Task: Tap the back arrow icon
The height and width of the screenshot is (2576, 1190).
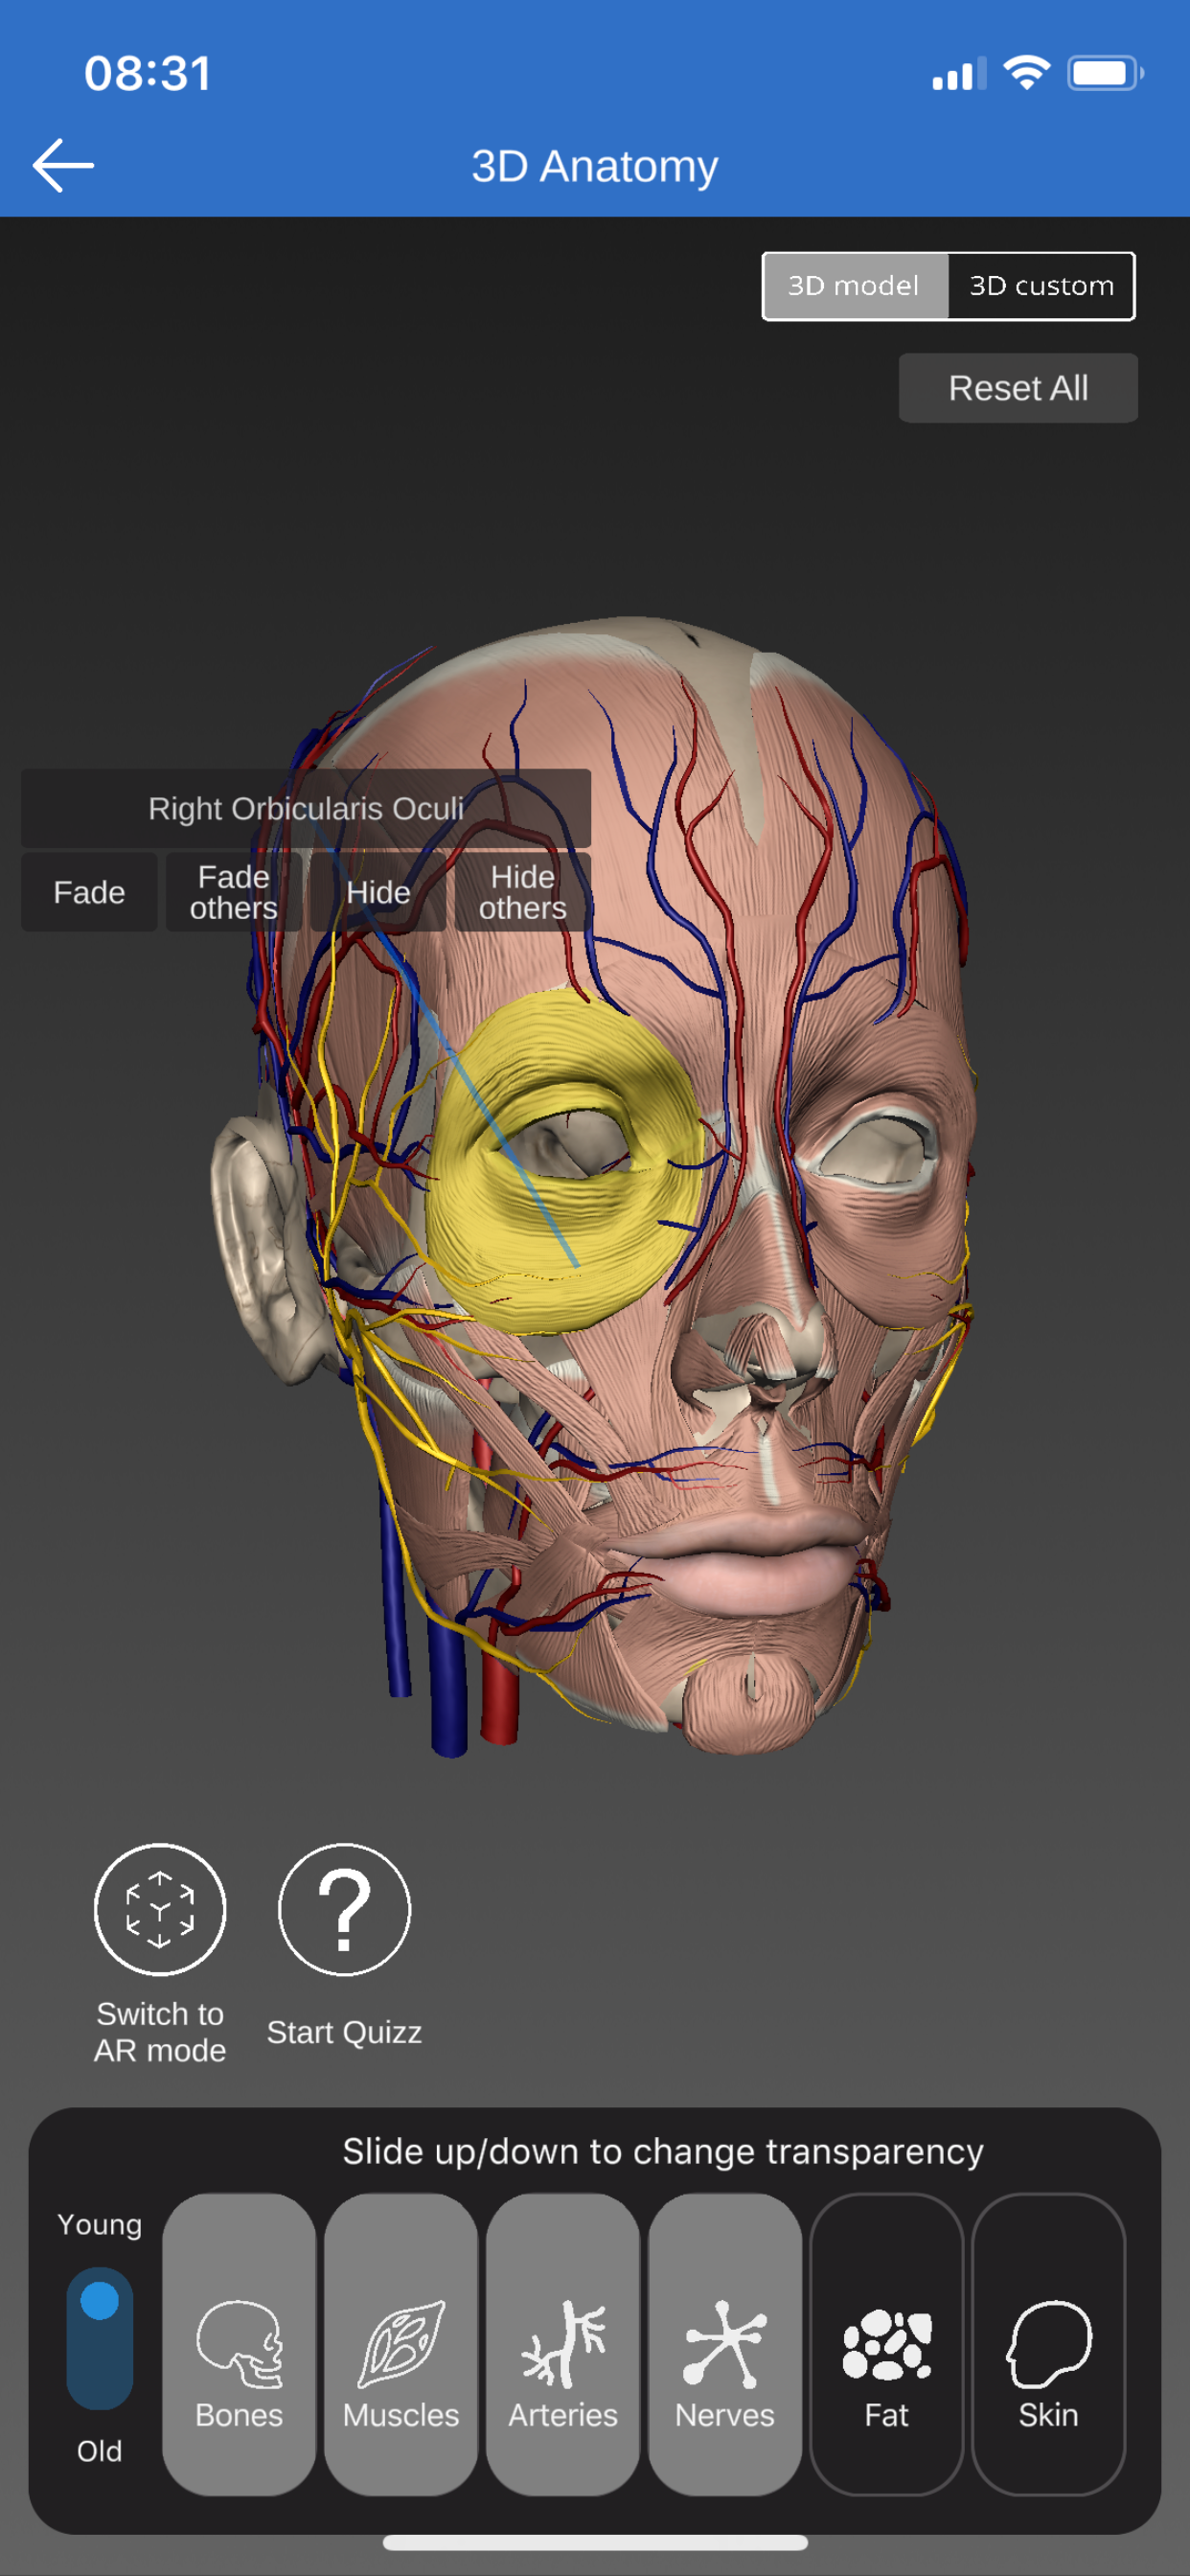Action: tap(63, 166)
